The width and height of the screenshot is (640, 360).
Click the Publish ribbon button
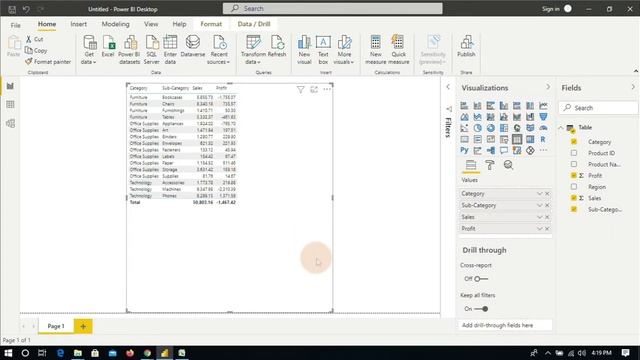tap(466, 46)
